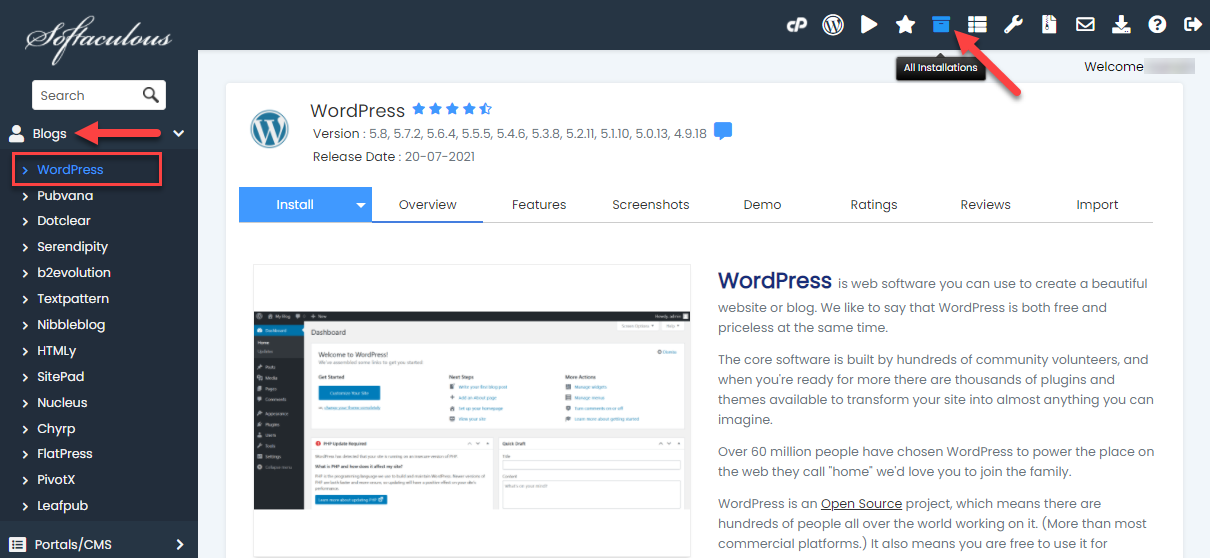Open backups via the zipped file icon
This screenshot has width=1210, height=558.
click(x=1049, y=25)
